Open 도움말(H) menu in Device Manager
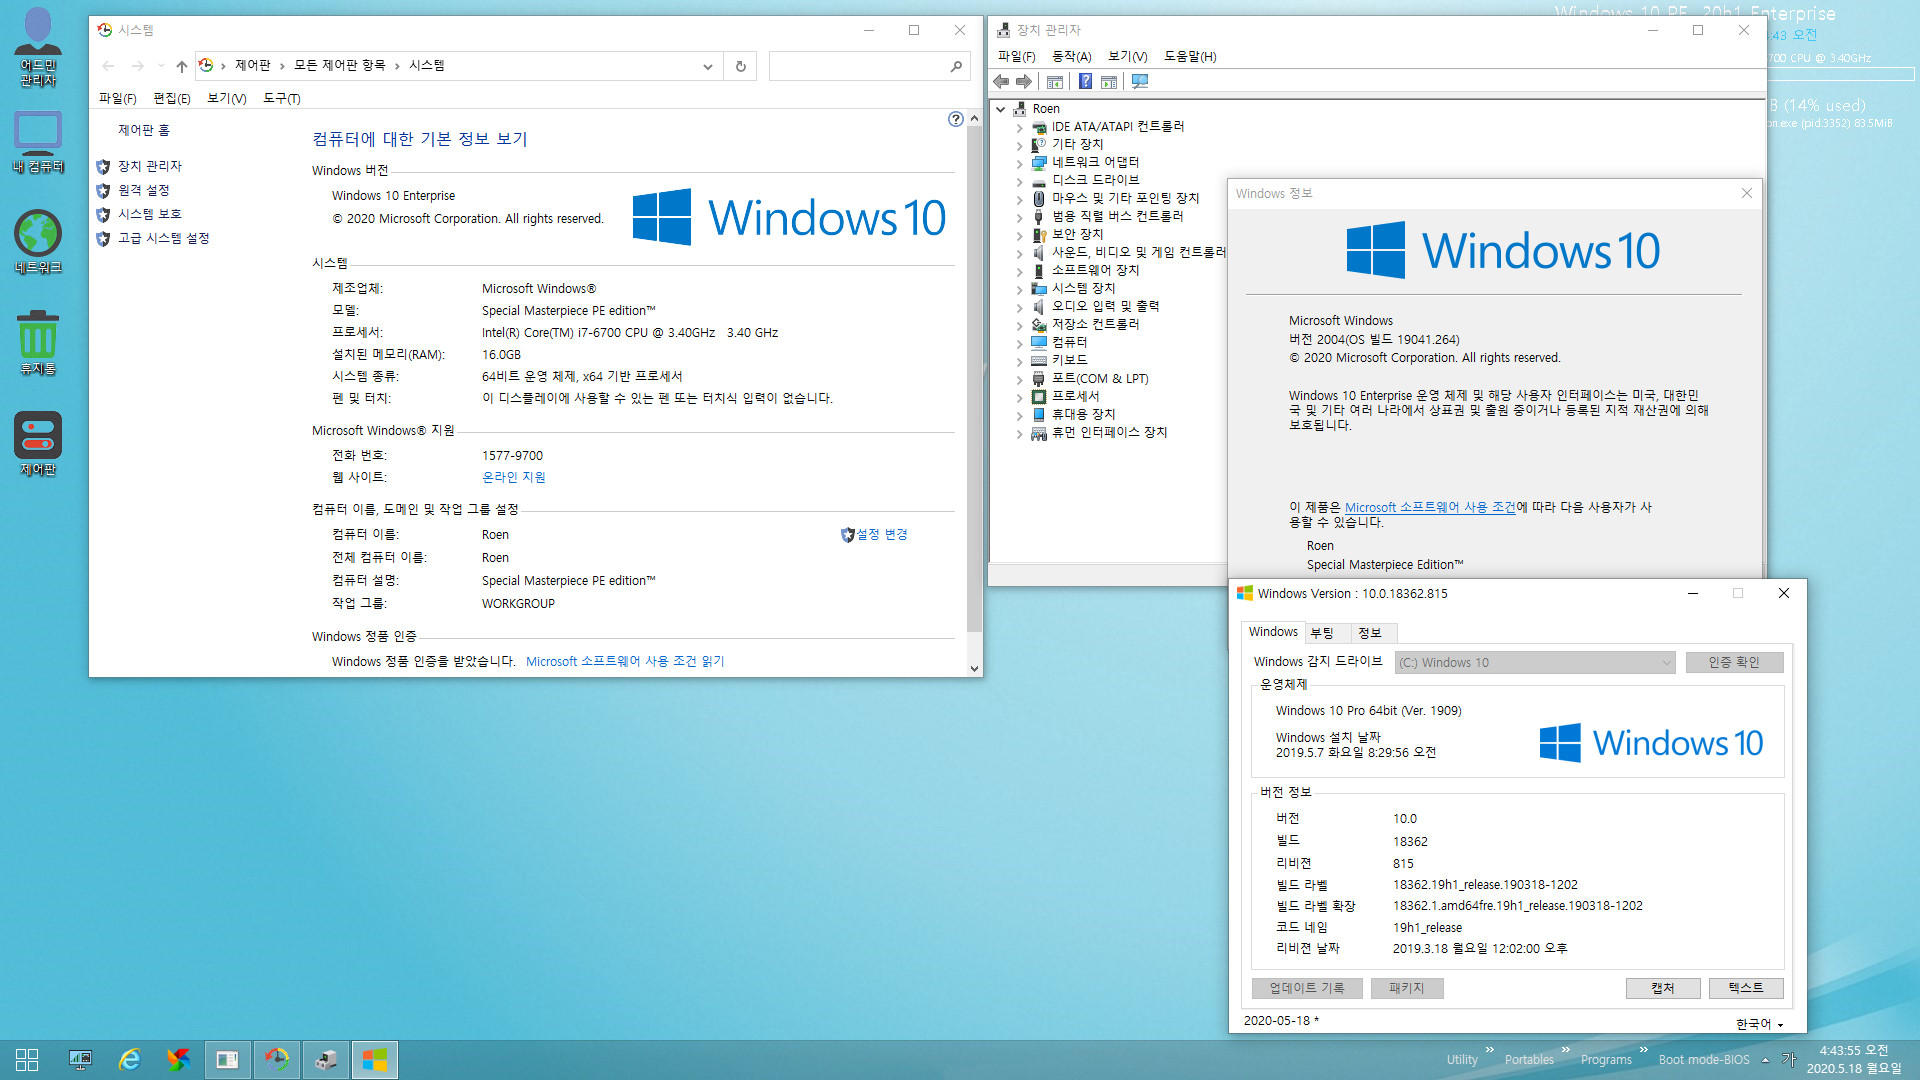This screenshot has height=1080, width=1920. [x=1190, y=56]
